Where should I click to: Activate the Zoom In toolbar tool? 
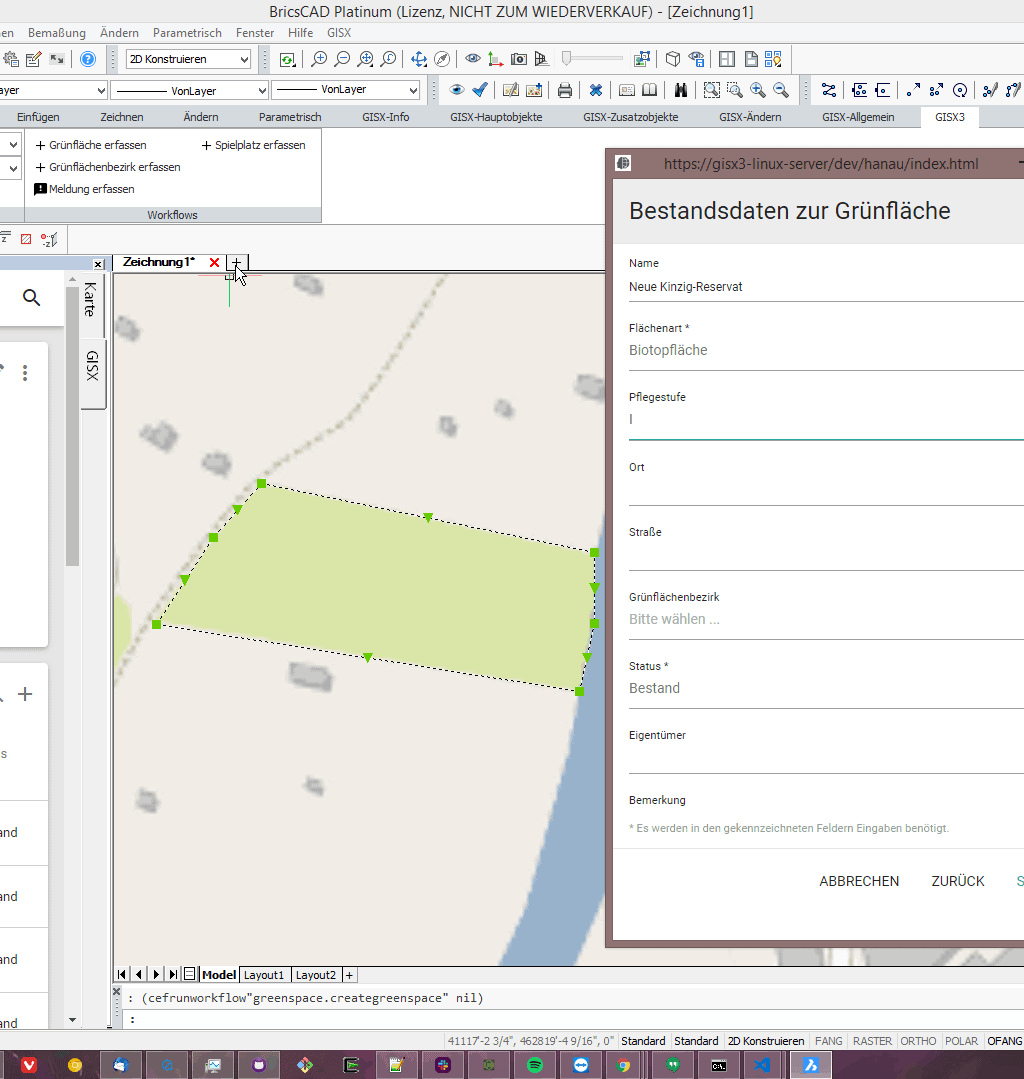(x=319, y=58)
